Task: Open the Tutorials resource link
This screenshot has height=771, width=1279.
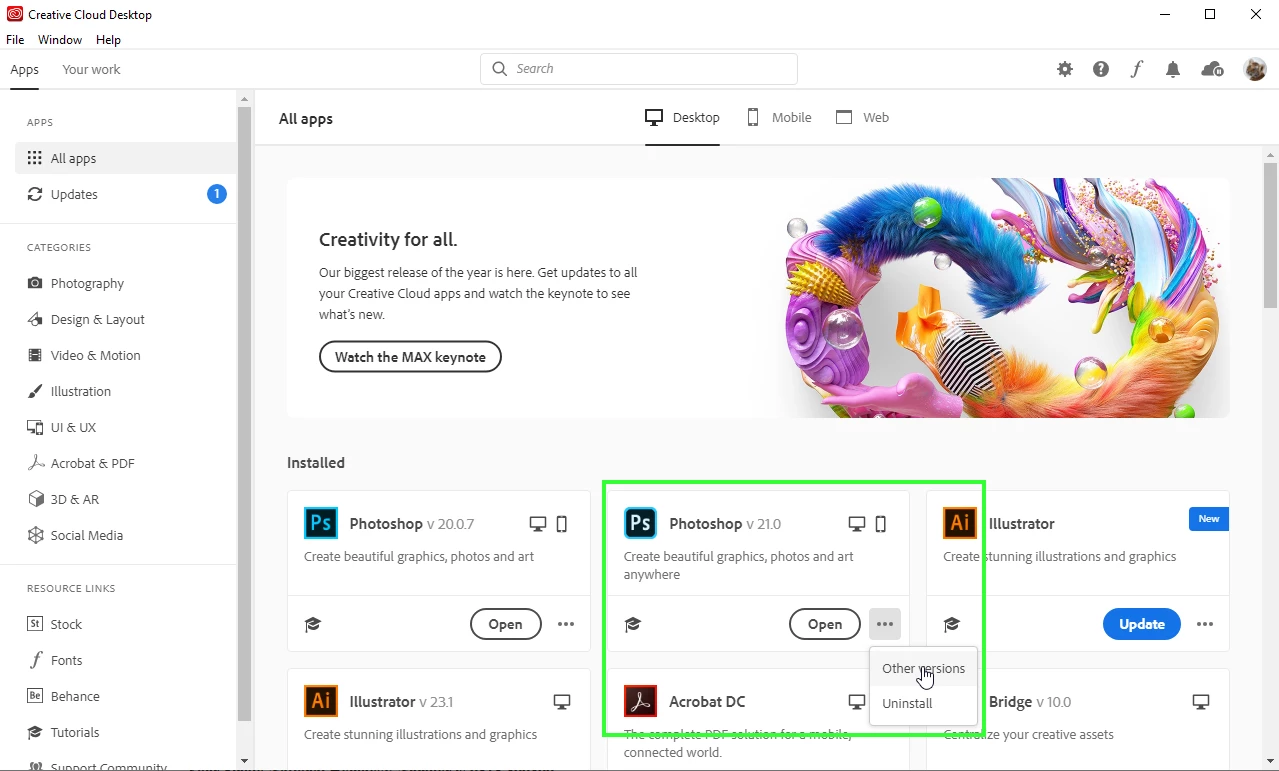Action: [x=64, y=732]
